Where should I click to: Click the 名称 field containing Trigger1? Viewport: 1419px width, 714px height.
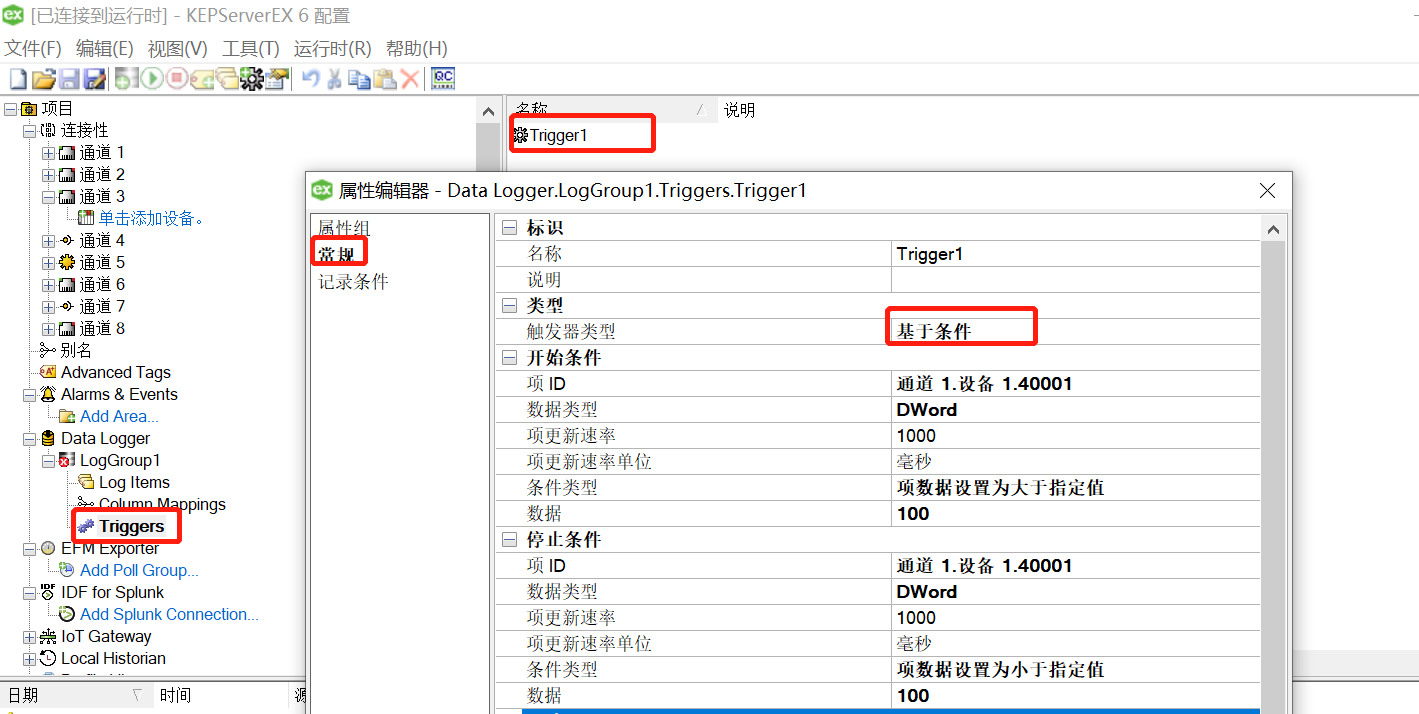coord(1075,254)
